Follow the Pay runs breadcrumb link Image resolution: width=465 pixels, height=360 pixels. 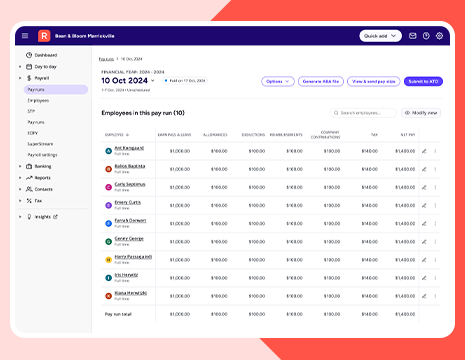click(106, 59)
